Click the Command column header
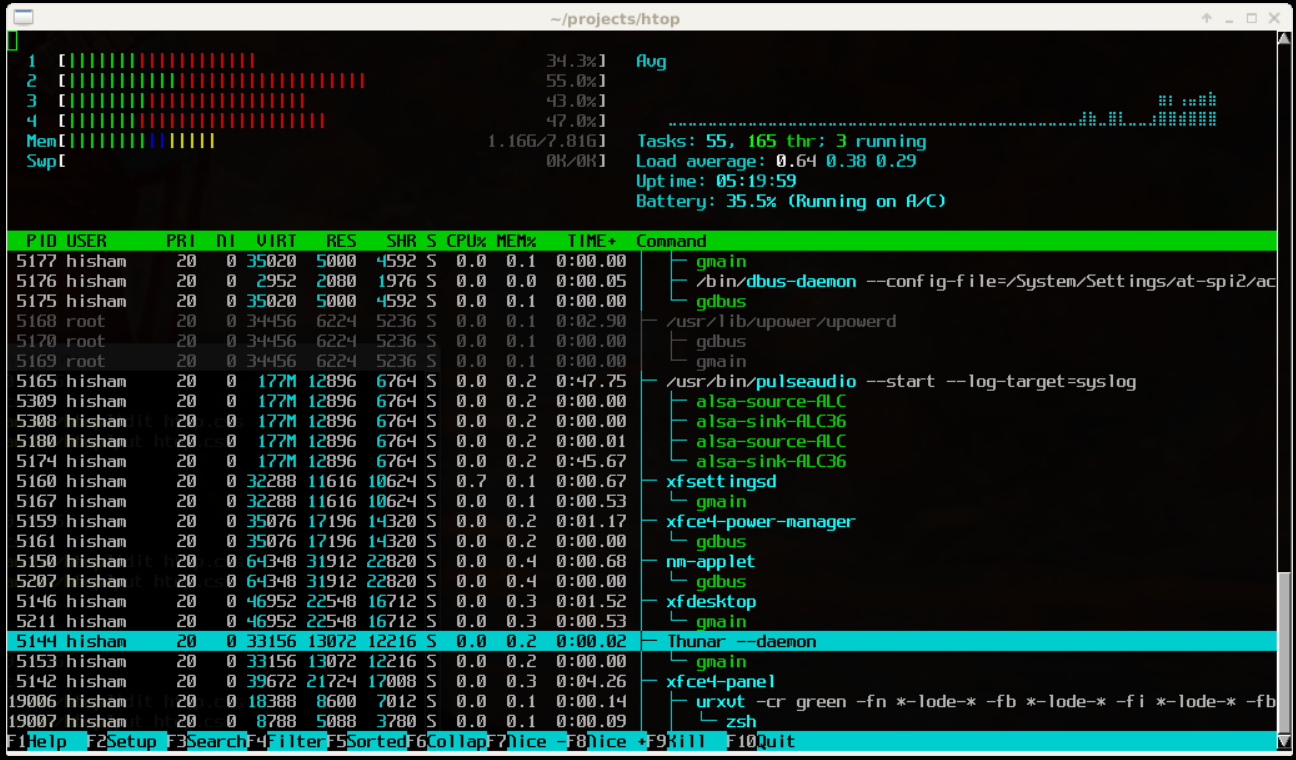Viewport: 1296px width, 760px height. click(x=672, y=241)
